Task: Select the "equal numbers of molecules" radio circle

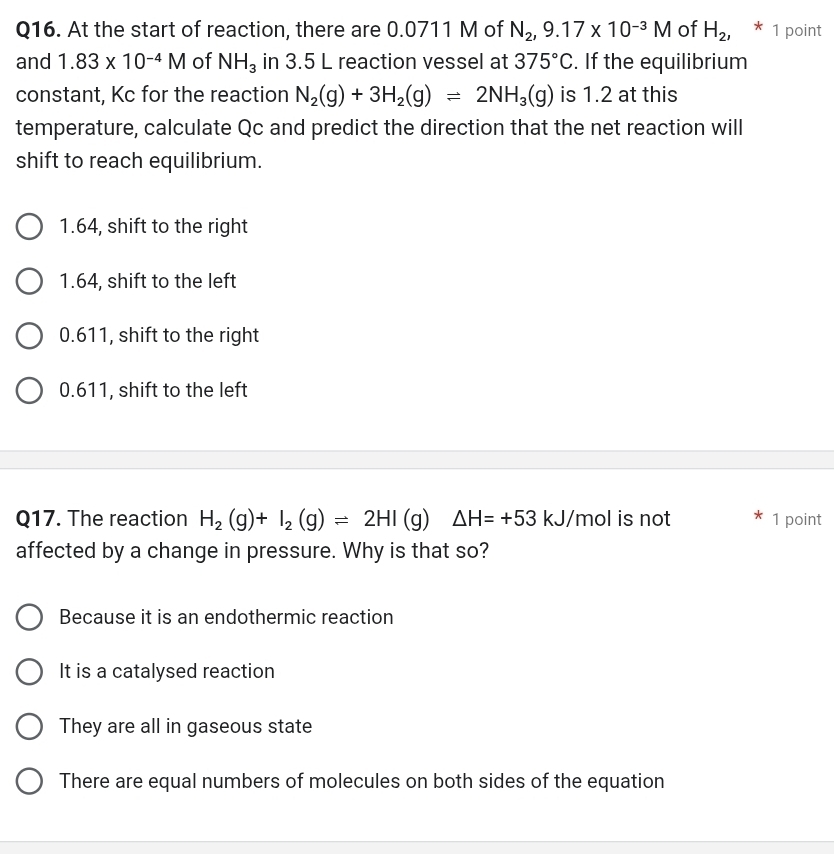Action: (x=29, y=782)
